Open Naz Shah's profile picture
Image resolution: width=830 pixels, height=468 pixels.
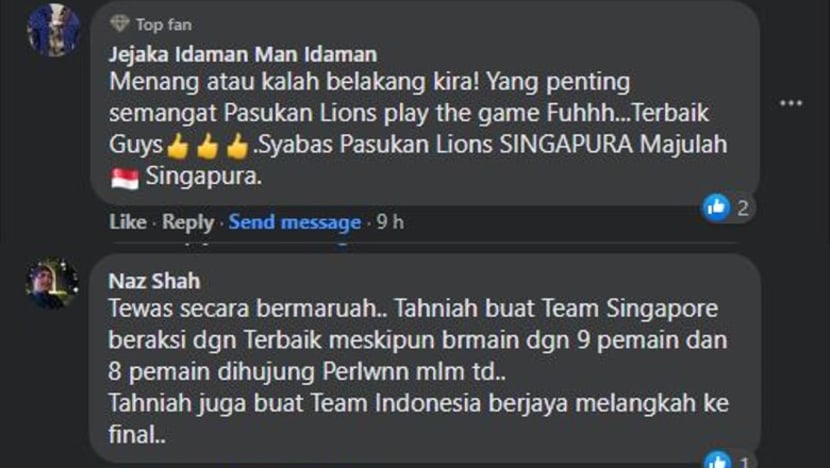point(52,283)
